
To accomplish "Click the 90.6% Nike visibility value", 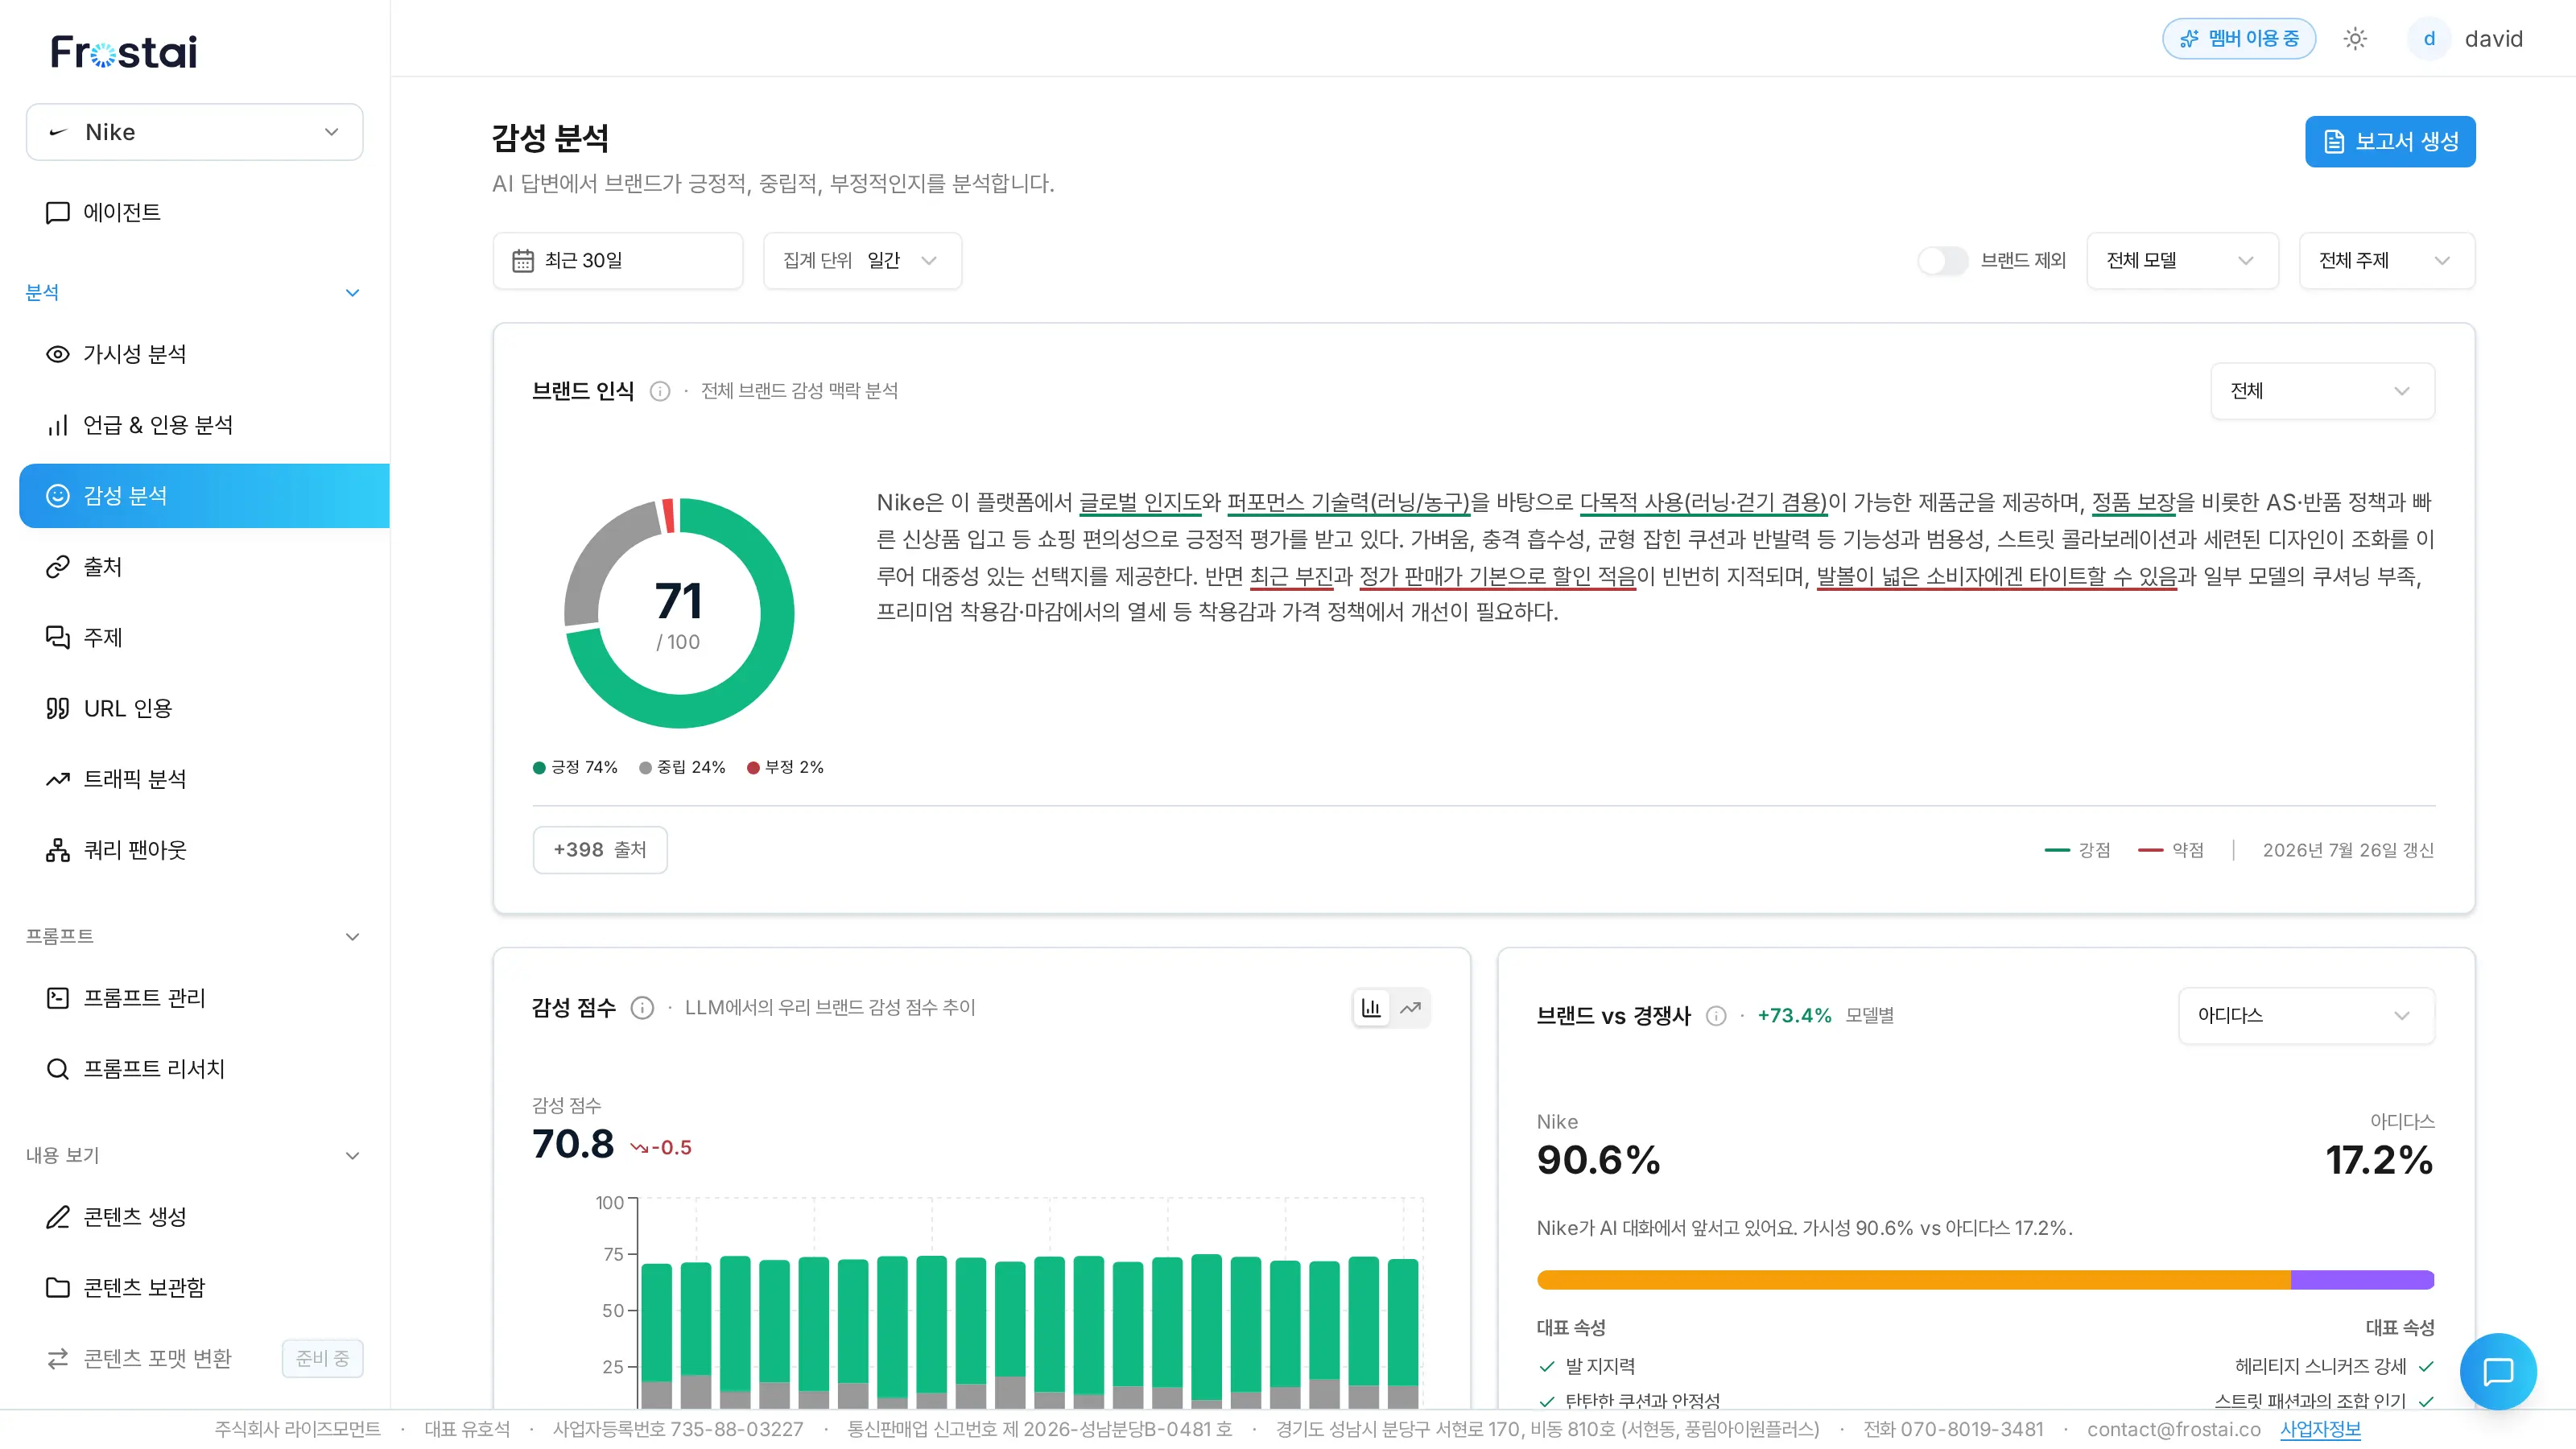I will pyautogui.click(x=1598, y=1161).
